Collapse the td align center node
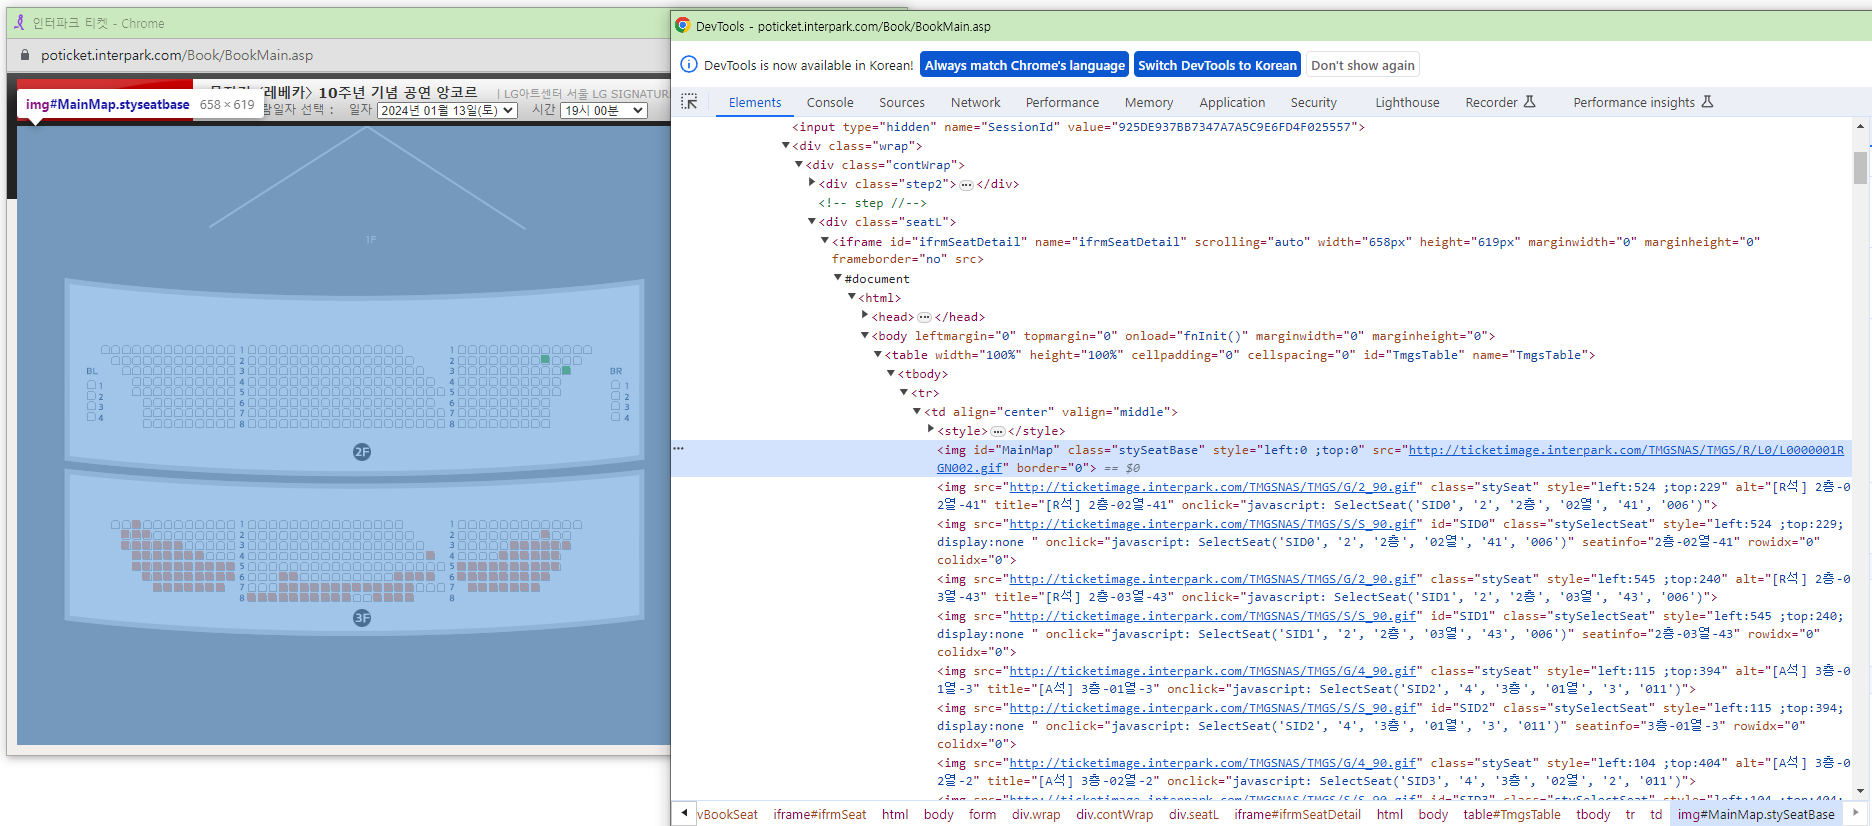The image size is (1872, 826). pyautogui.click(x=917, y=411)
